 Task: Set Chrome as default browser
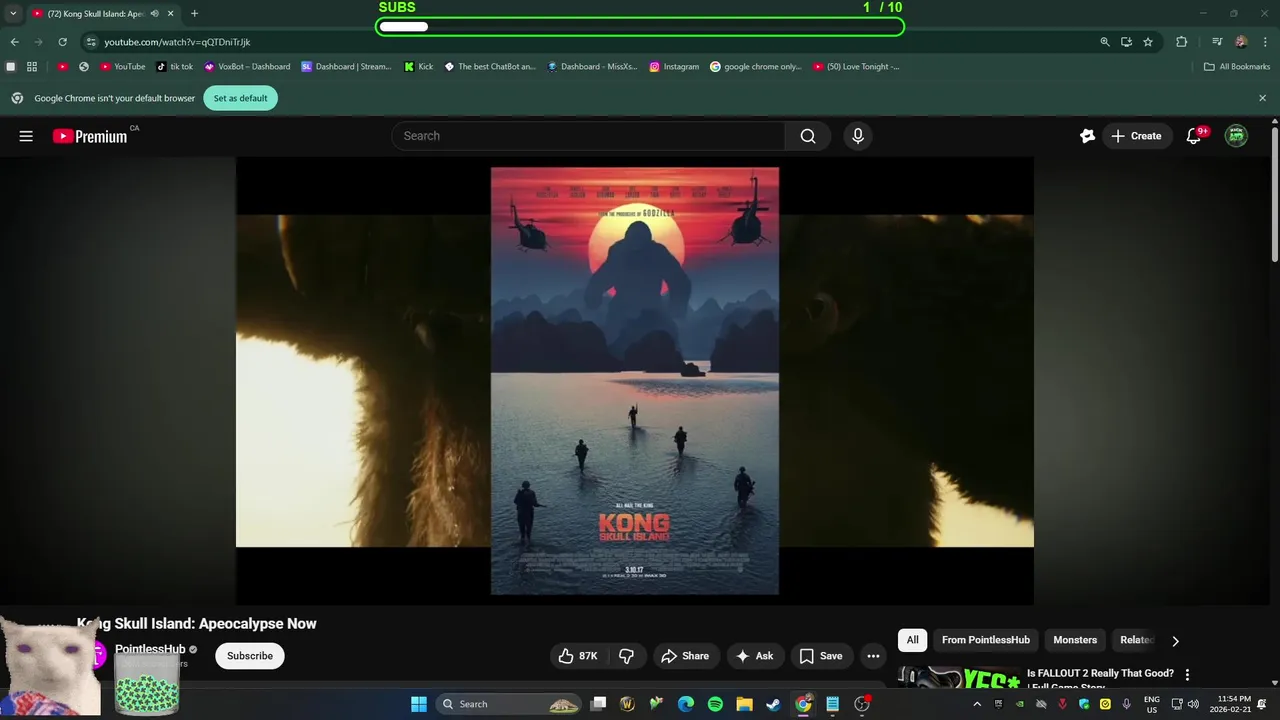click(240, 98)
